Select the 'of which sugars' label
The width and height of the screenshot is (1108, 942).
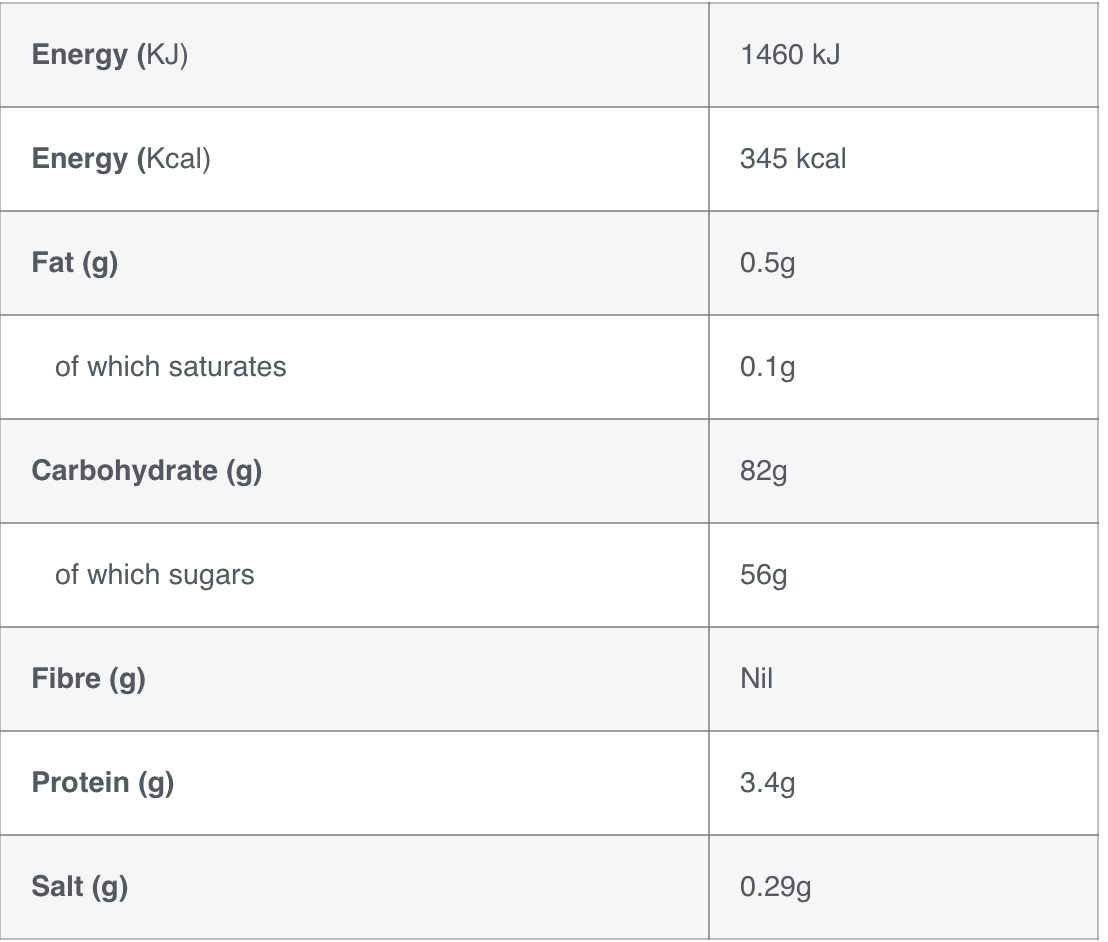155,575
